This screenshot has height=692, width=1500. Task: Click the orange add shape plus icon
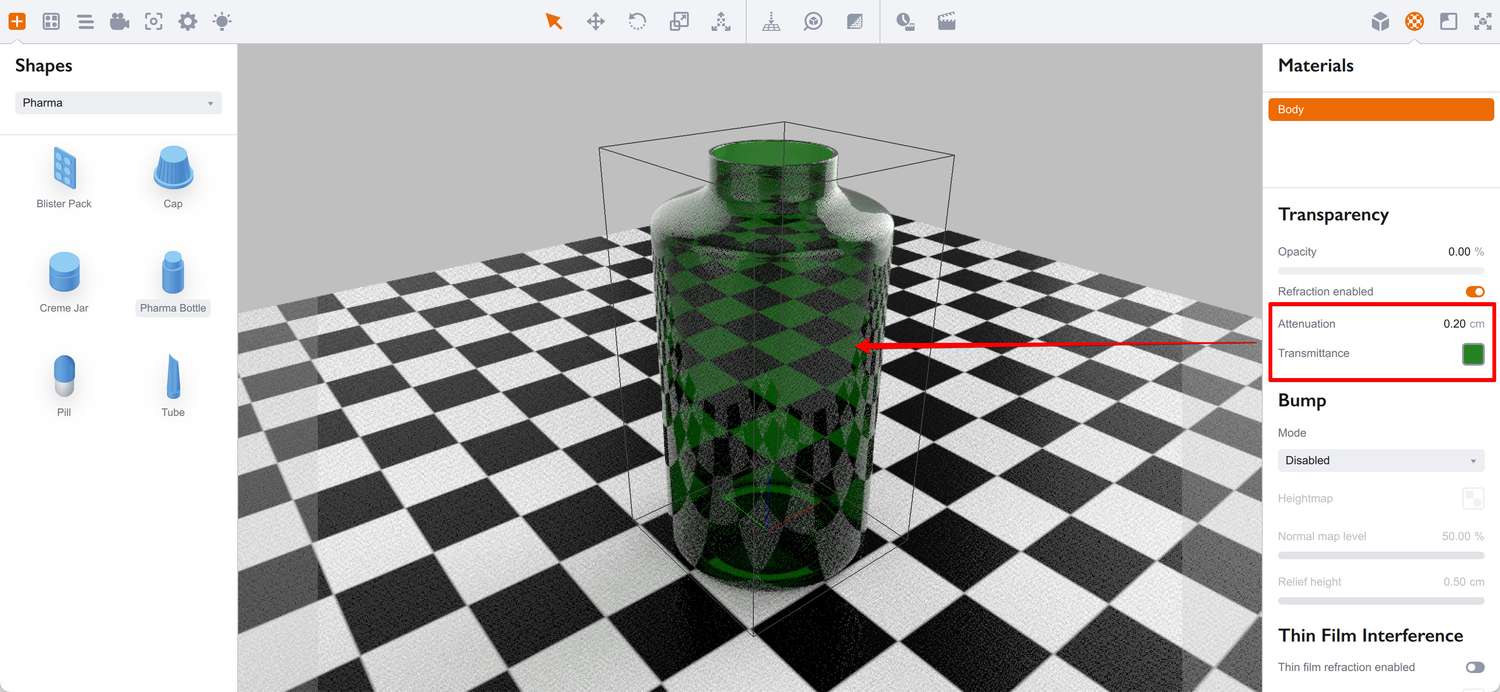(17, 21)
